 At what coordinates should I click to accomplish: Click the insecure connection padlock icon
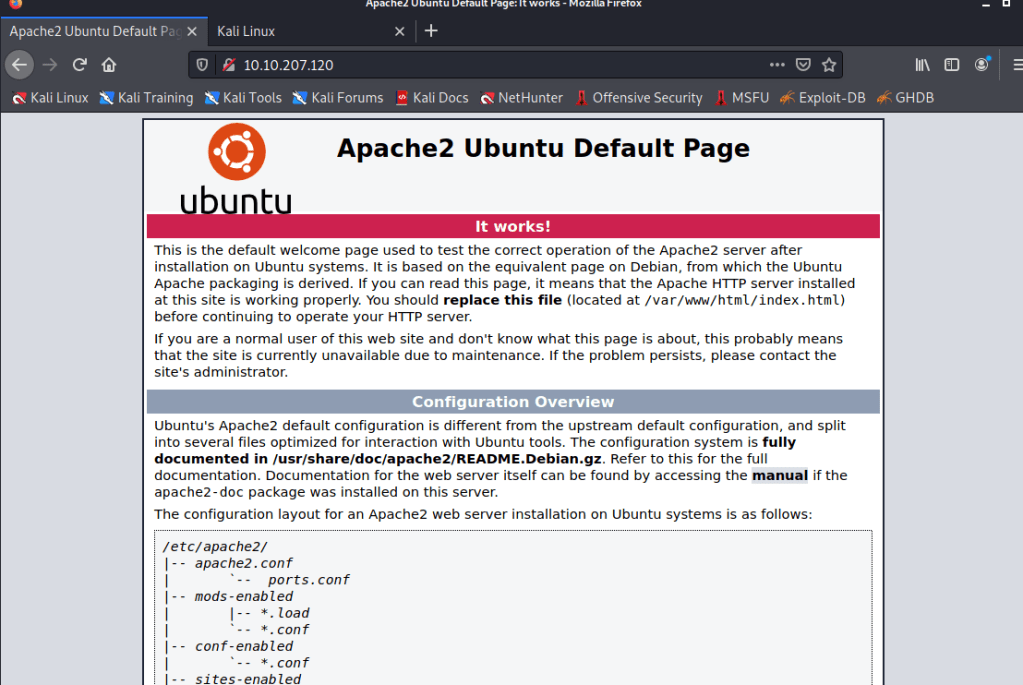coord(228,65)
